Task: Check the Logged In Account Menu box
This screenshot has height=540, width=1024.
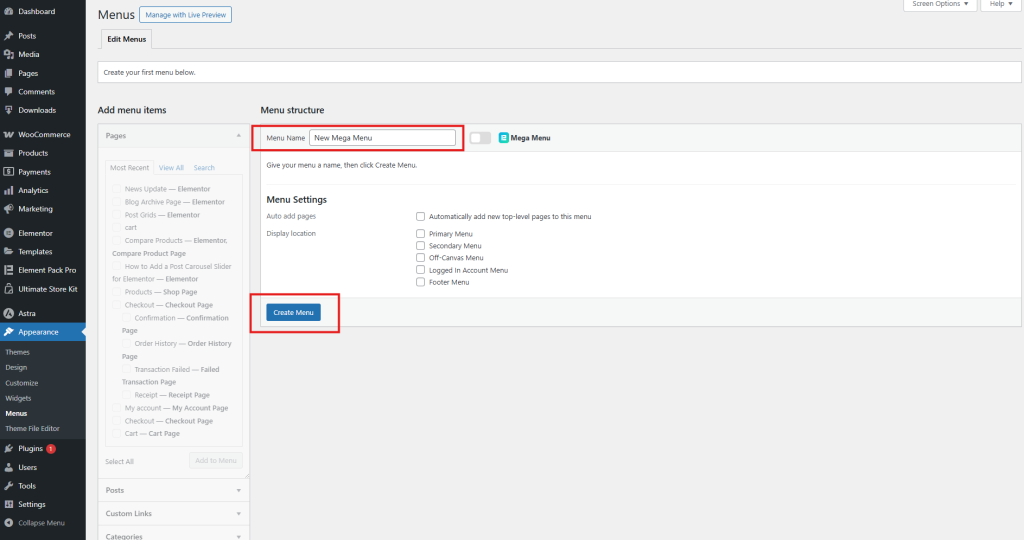Action: (x=421, y=270)
